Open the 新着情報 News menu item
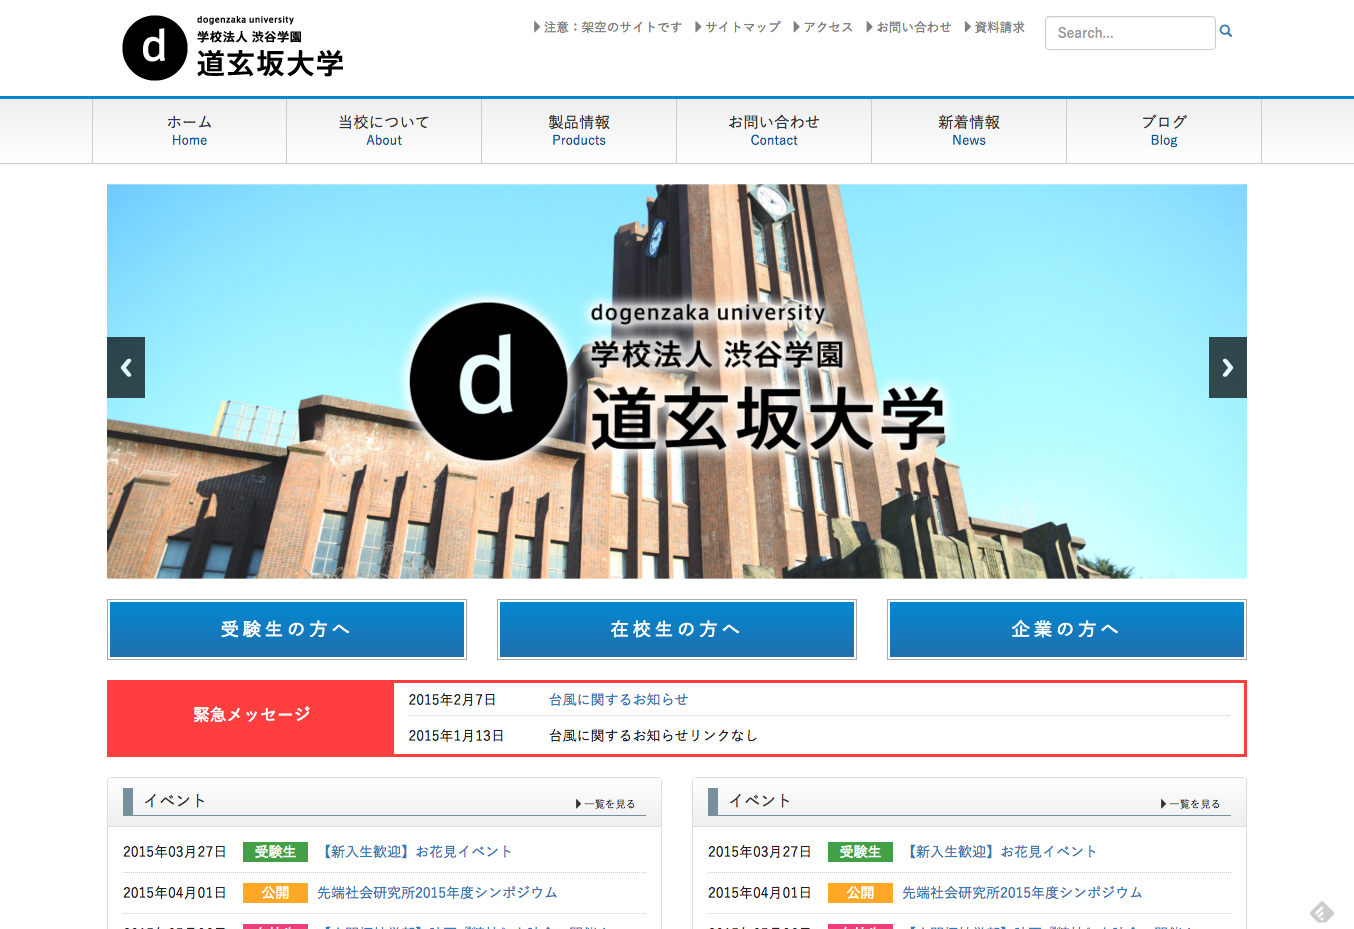1354x929 pixels. [969, 131]
